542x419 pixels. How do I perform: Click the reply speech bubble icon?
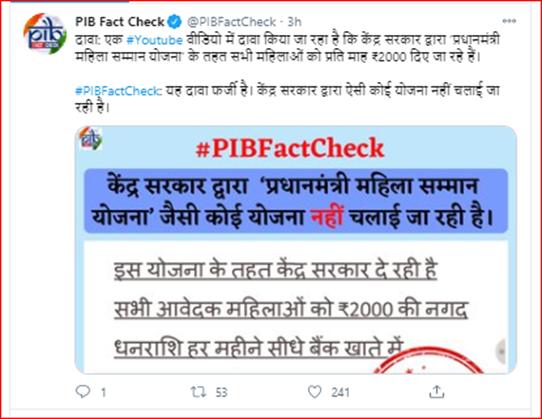click(x=83, y=392)
